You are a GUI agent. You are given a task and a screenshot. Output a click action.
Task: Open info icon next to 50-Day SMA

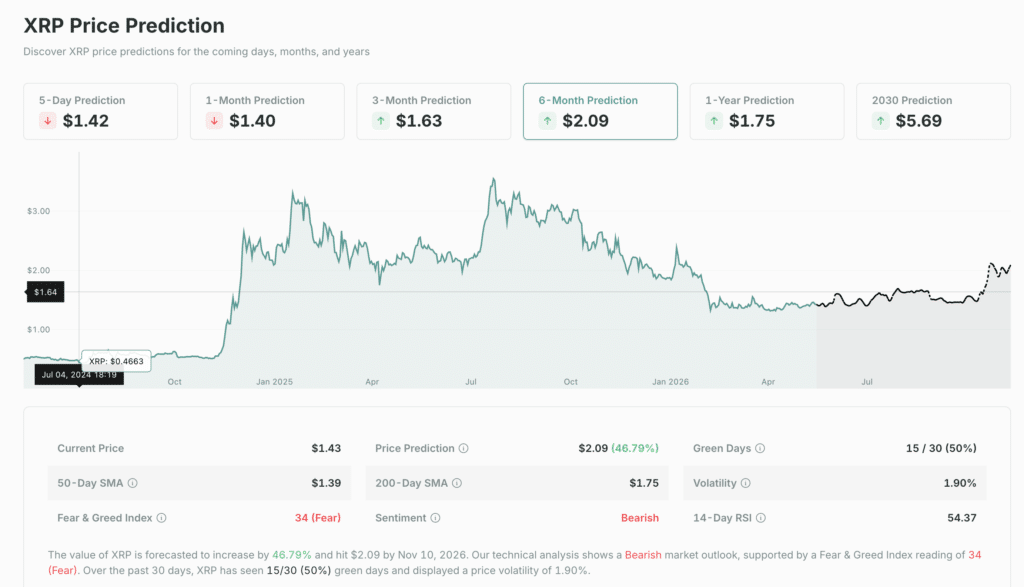tap(133, 483)
